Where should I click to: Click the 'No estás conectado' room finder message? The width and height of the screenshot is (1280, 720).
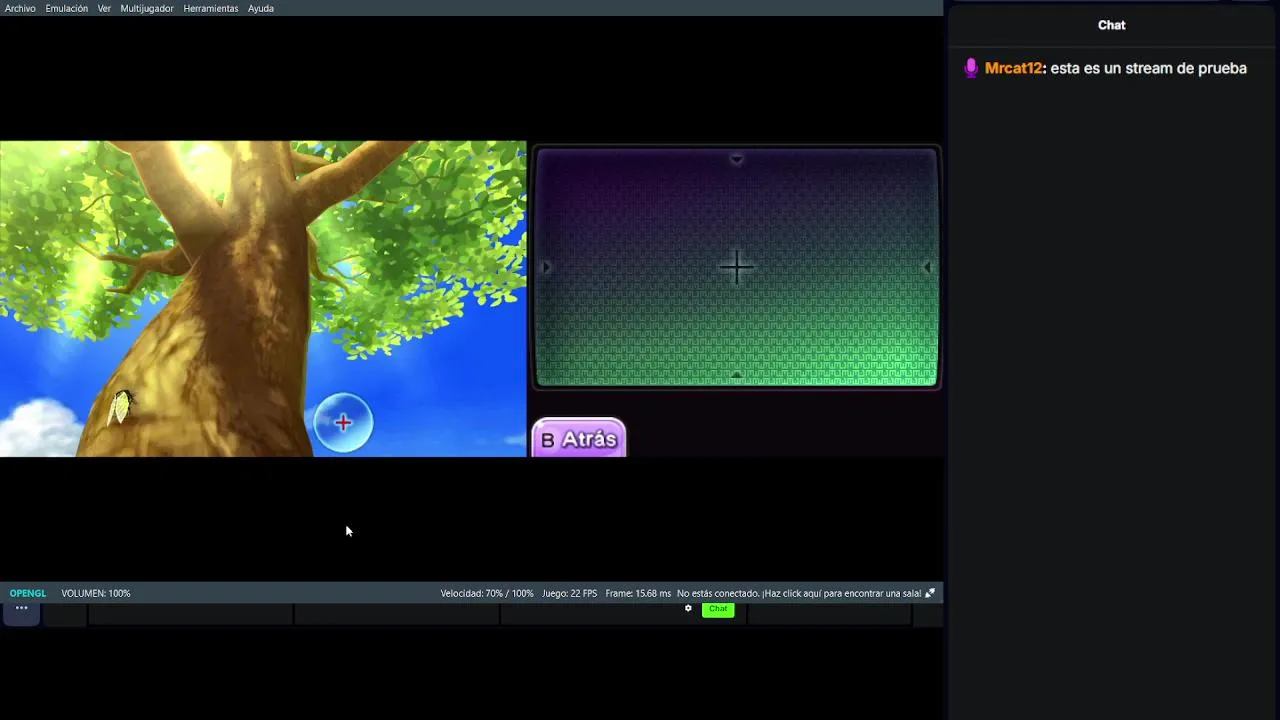(799, 593)
